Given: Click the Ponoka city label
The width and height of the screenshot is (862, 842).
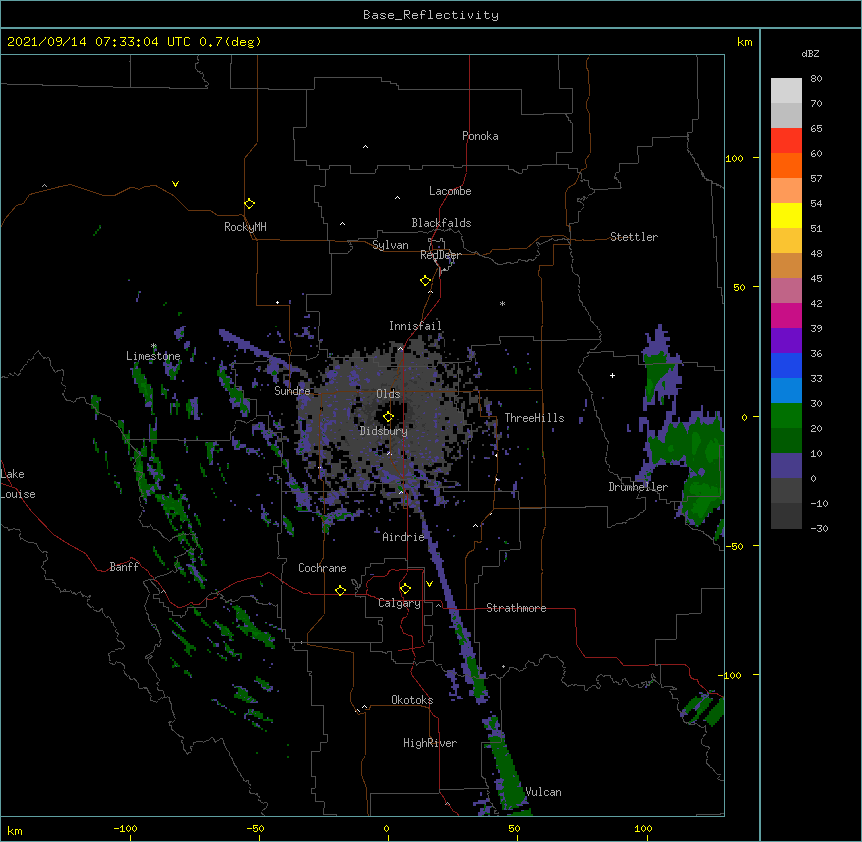Looking at the screenshot, I should pyautogui.click(x=480, y=136).
